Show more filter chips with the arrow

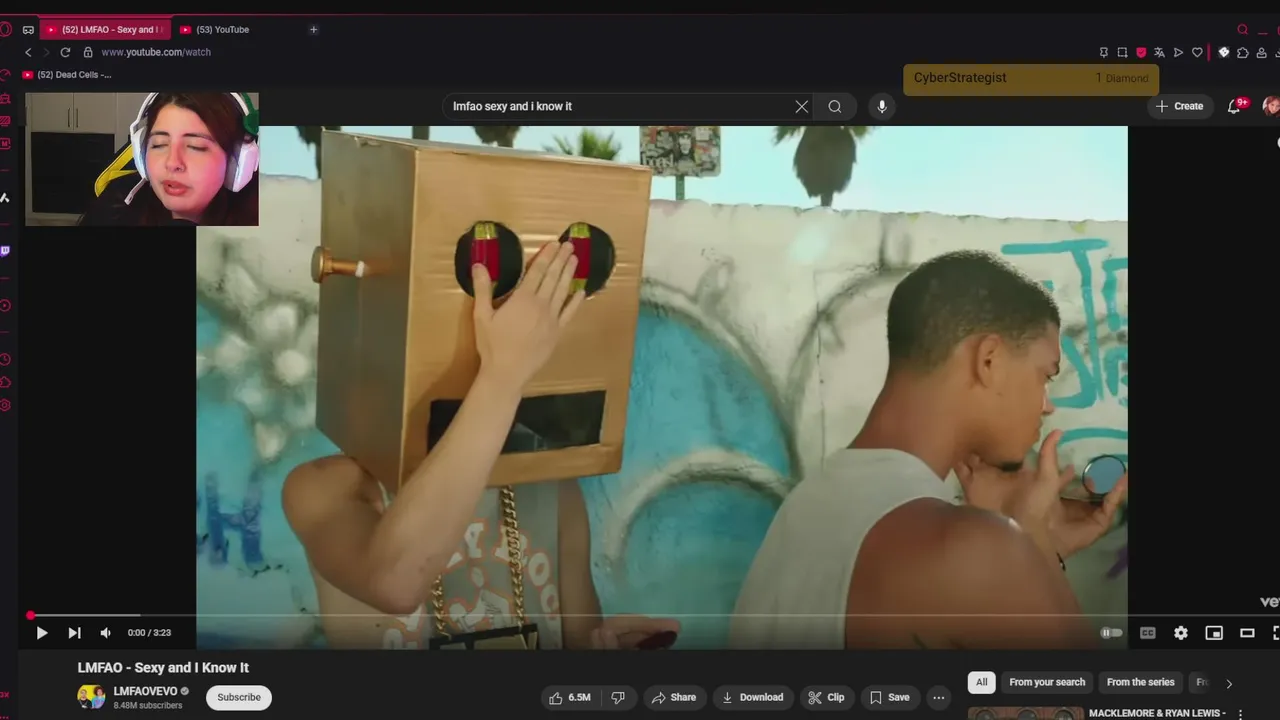click(1229, 683)
